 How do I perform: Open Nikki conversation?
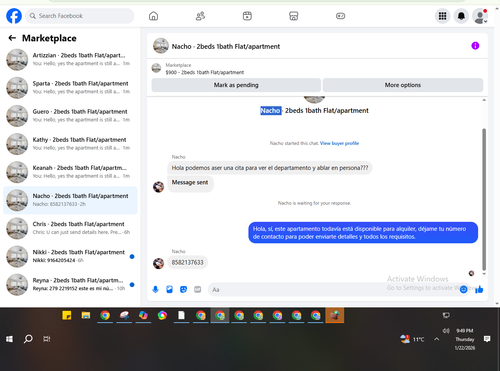coord(70,256)
